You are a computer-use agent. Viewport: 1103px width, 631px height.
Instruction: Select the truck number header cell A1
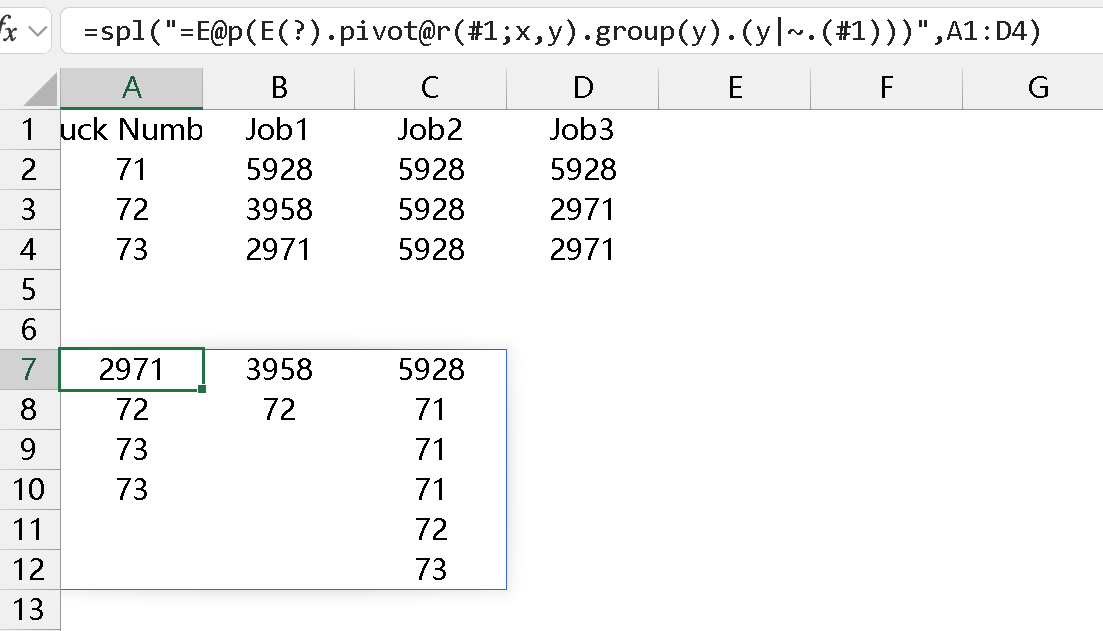pos(131,129)
